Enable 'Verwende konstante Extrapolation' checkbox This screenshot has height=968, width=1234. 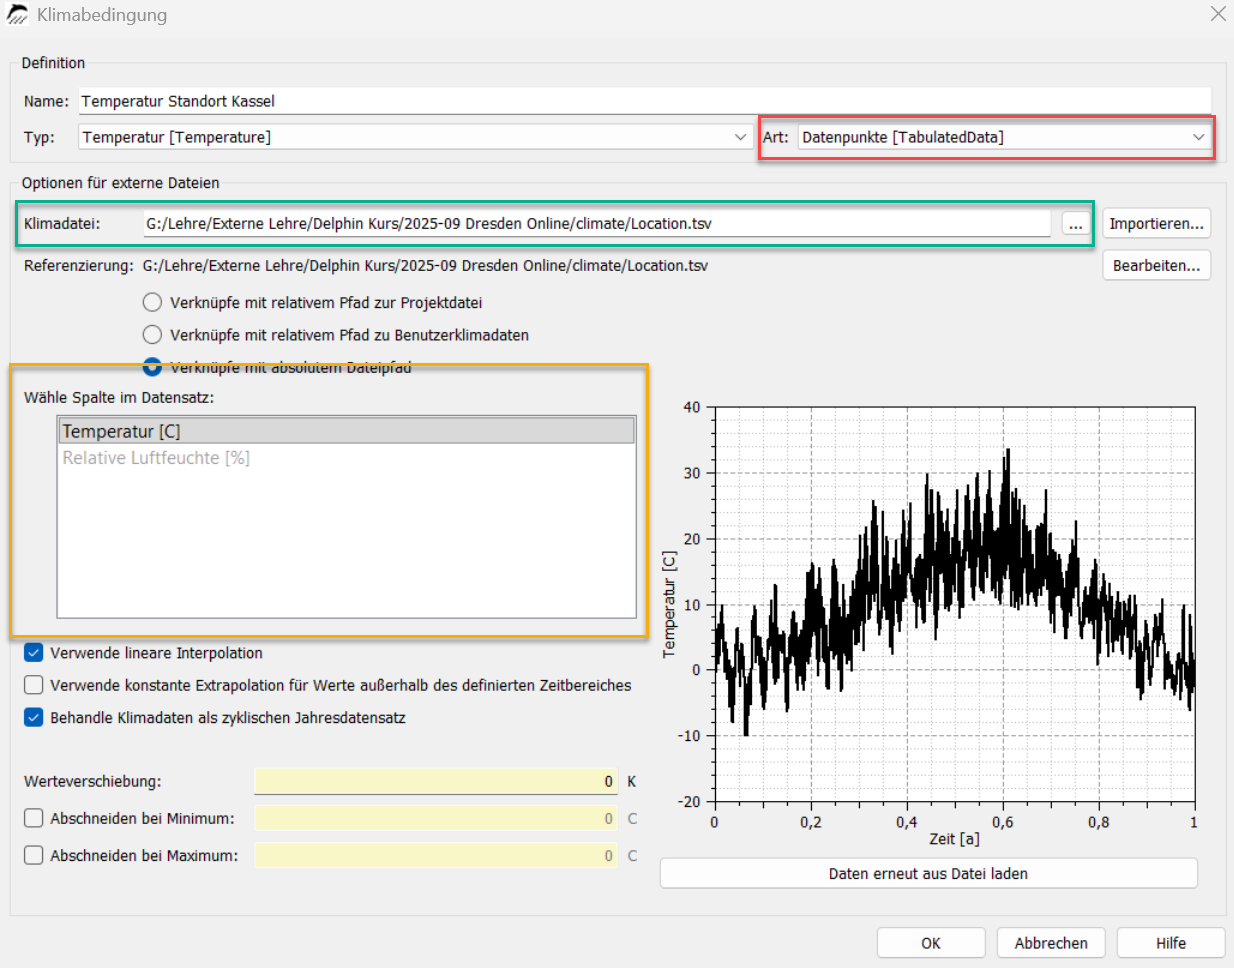[34, 685]
